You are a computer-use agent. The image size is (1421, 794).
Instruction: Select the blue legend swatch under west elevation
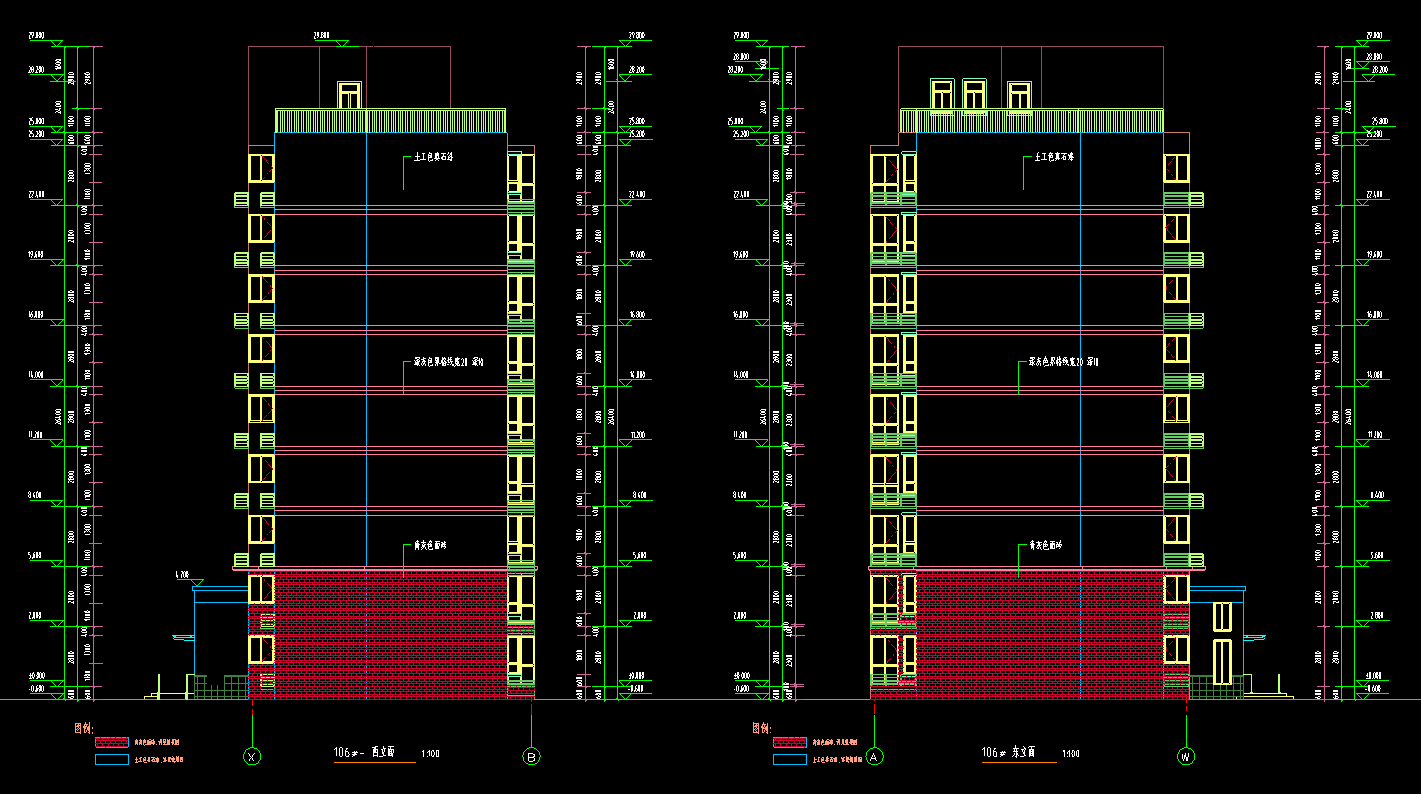[113, 760]
